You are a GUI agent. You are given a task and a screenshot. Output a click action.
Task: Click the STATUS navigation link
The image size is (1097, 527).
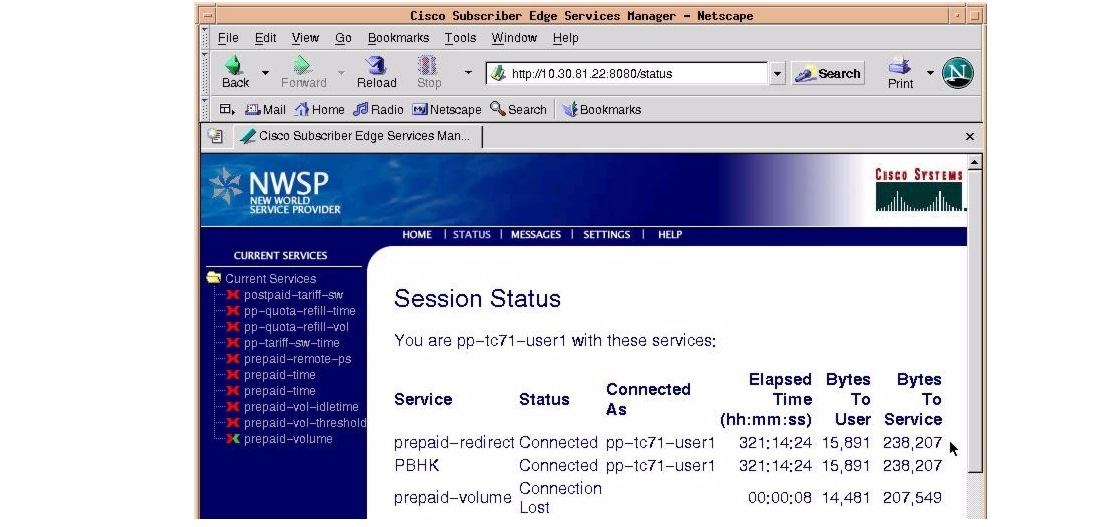(472, 234)
